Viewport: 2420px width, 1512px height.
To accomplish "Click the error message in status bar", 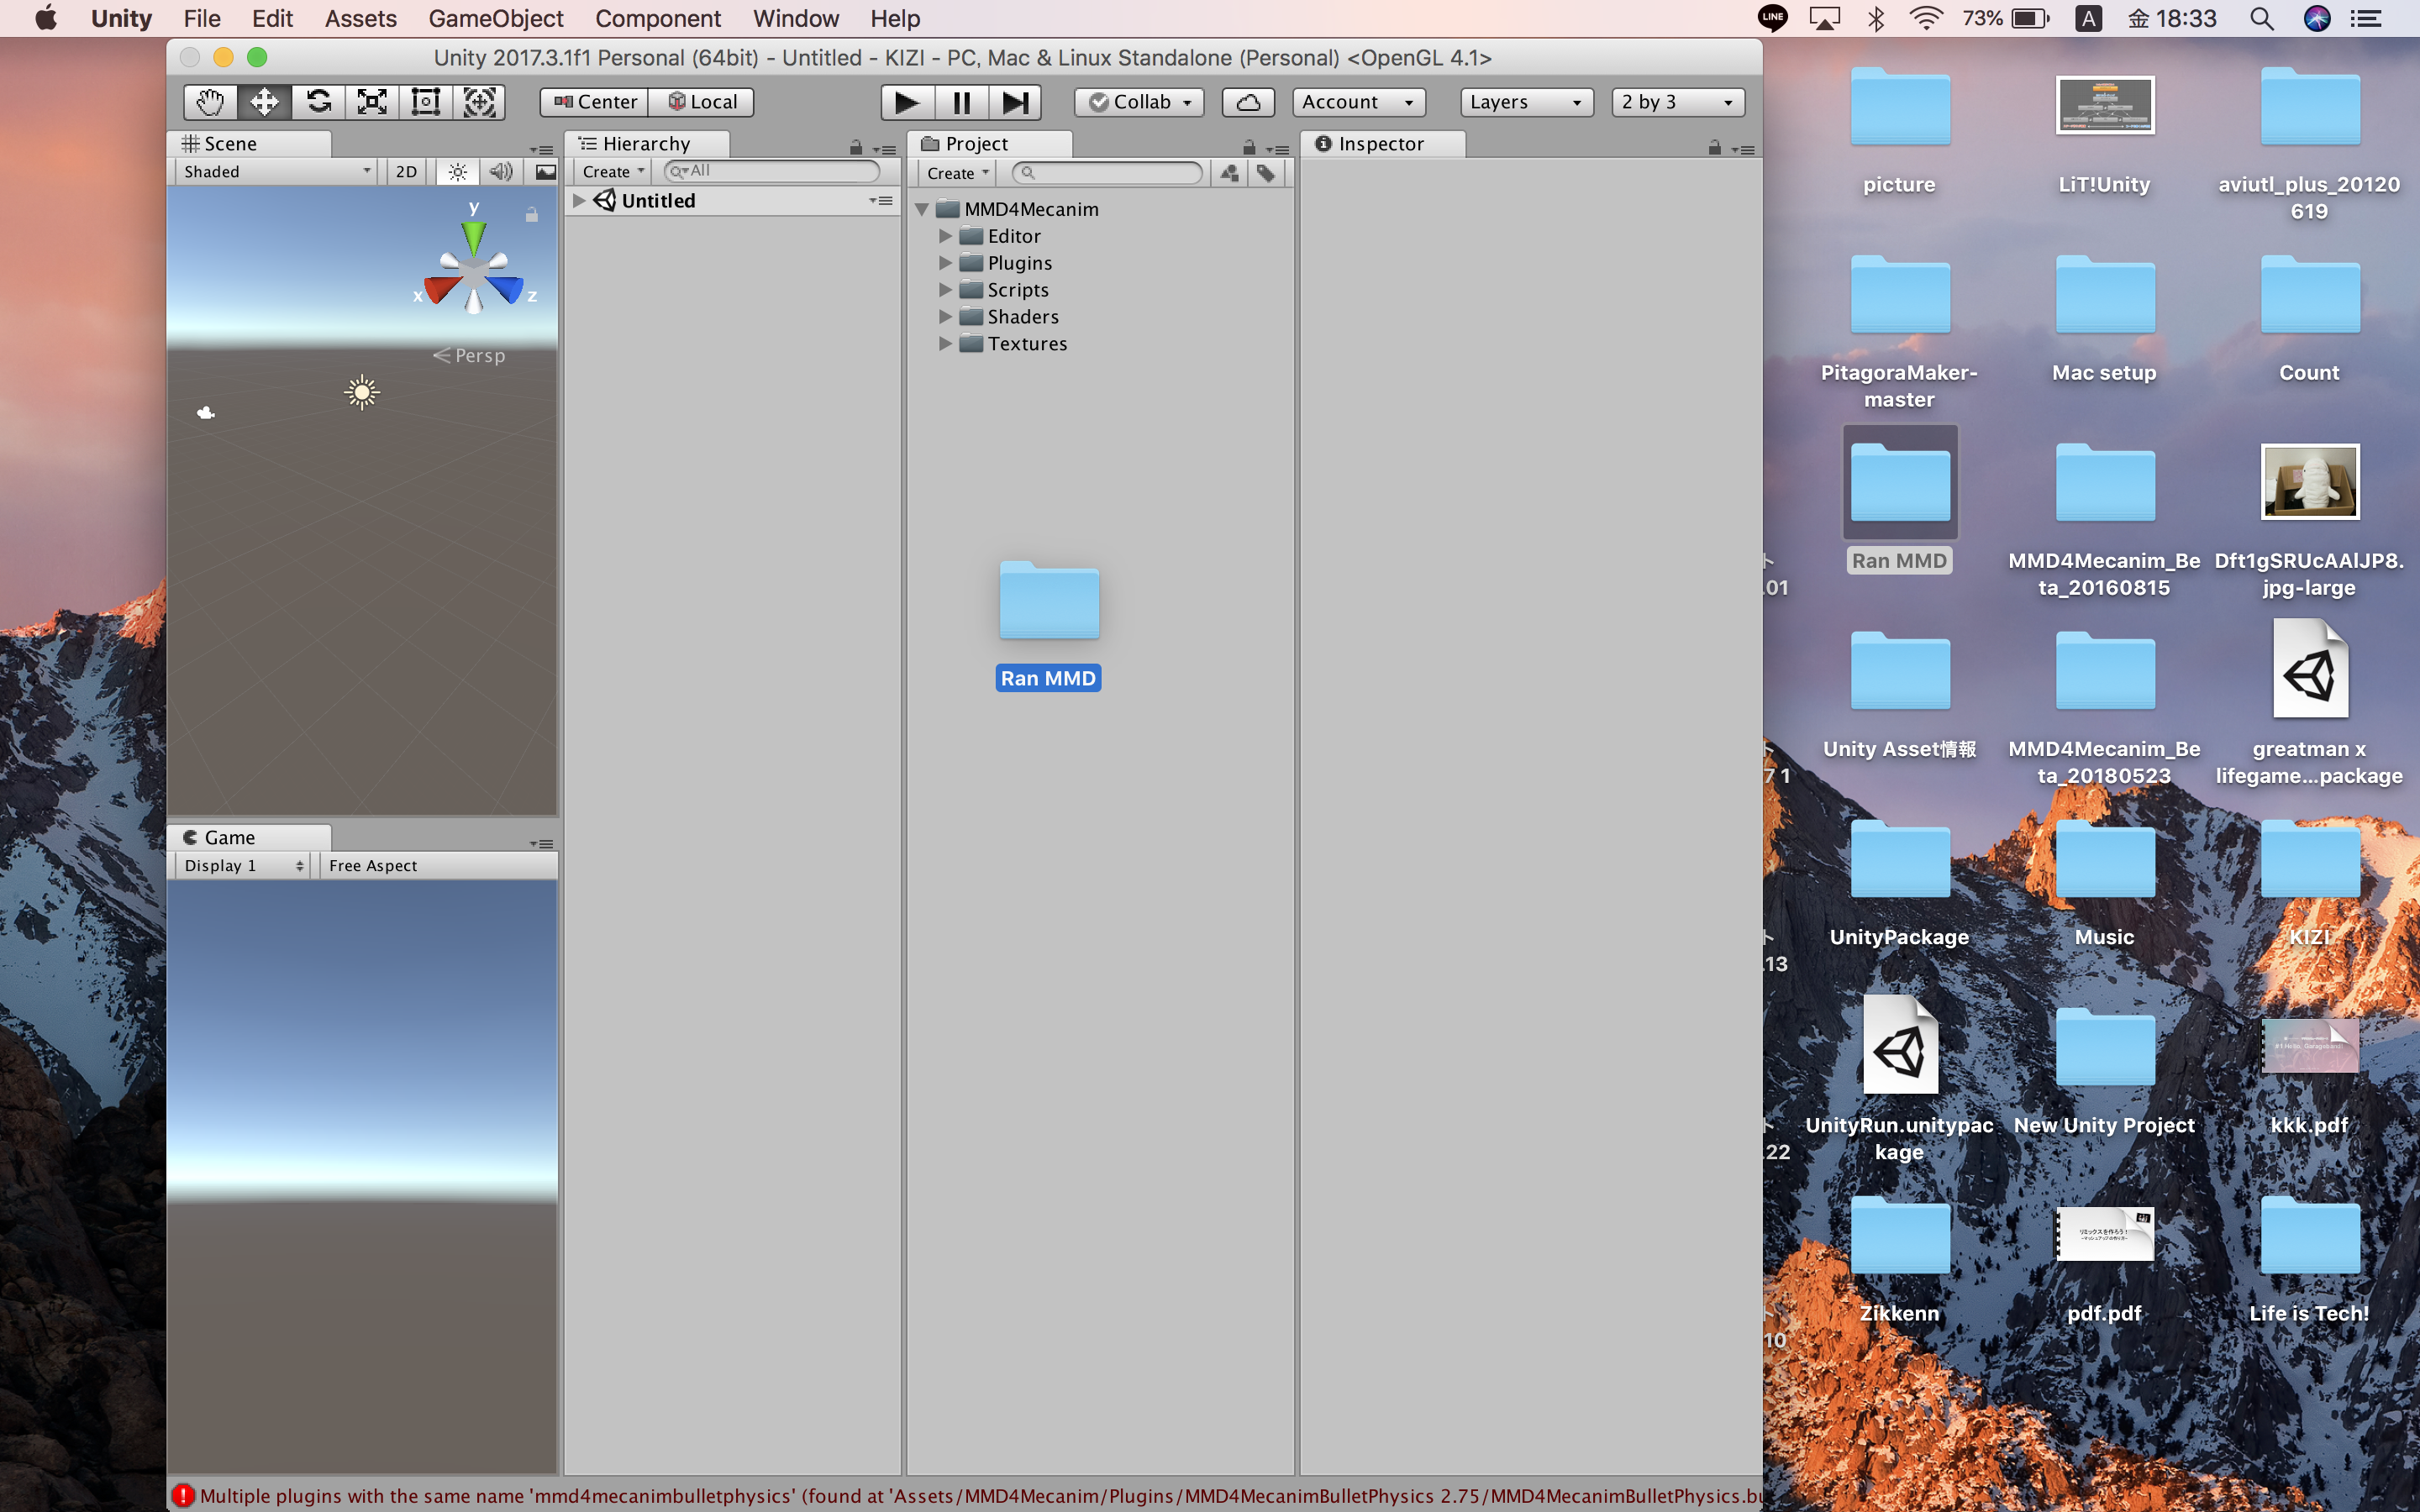I will click(x=965, y=1496).
